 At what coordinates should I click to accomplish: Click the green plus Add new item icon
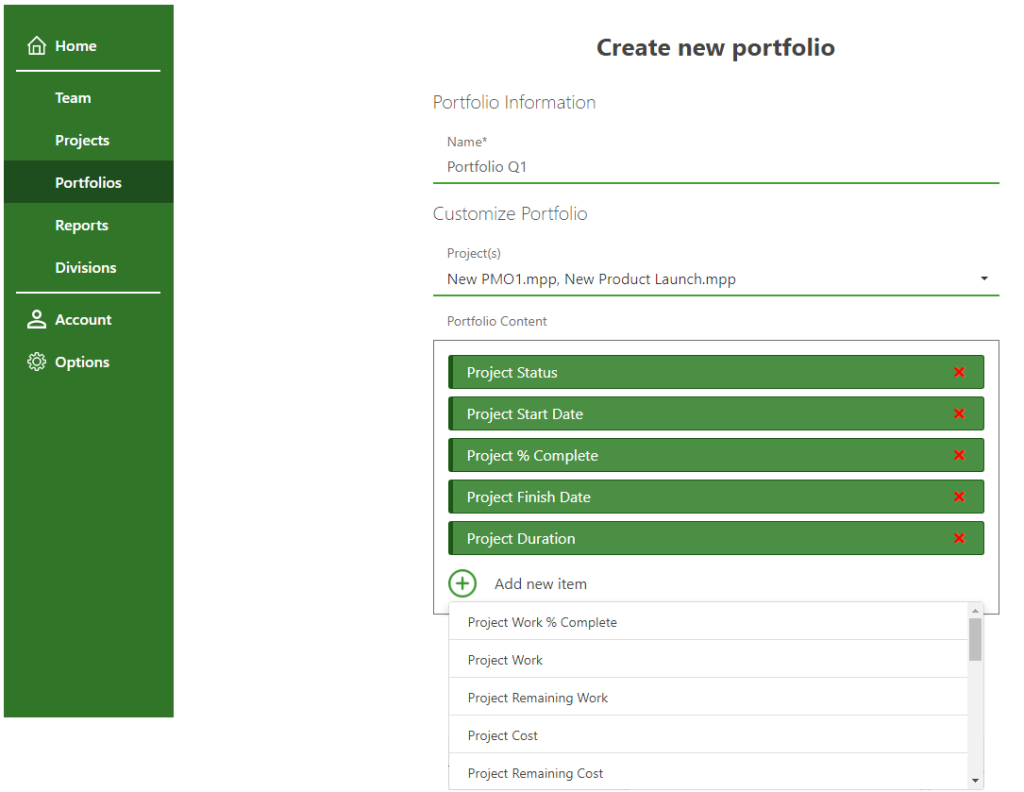coord(461,583)
